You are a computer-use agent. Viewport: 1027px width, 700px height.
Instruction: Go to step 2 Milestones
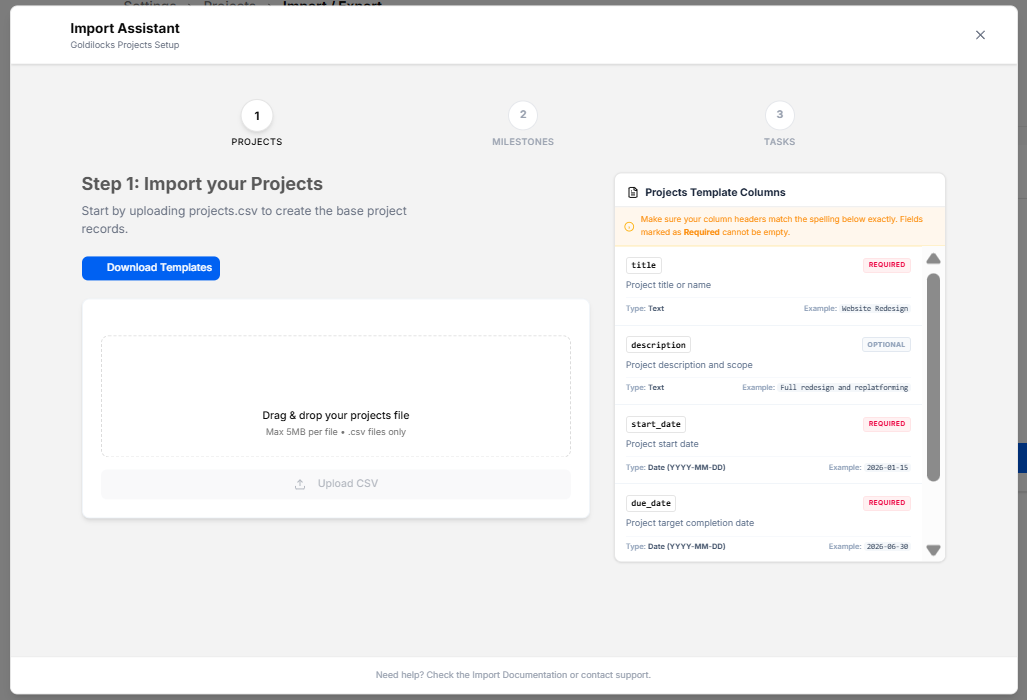tap(523, 115)
